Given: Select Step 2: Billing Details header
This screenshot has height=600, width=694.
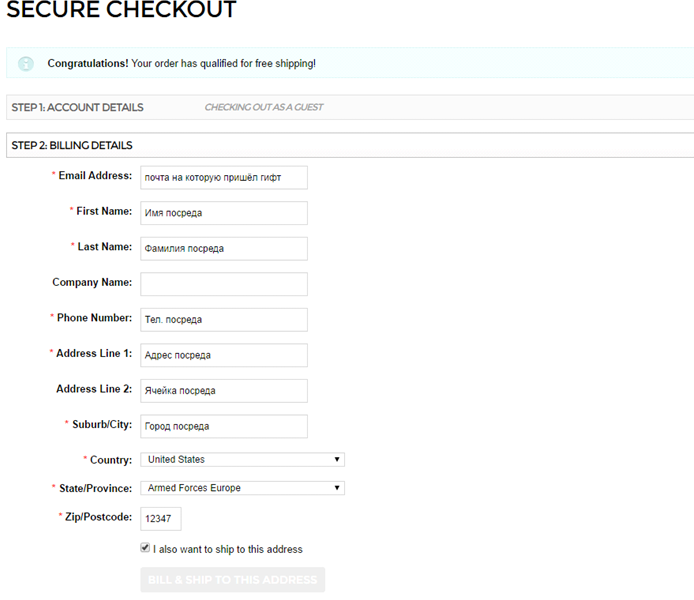Looking at the screenshot, I should (72, 146).
